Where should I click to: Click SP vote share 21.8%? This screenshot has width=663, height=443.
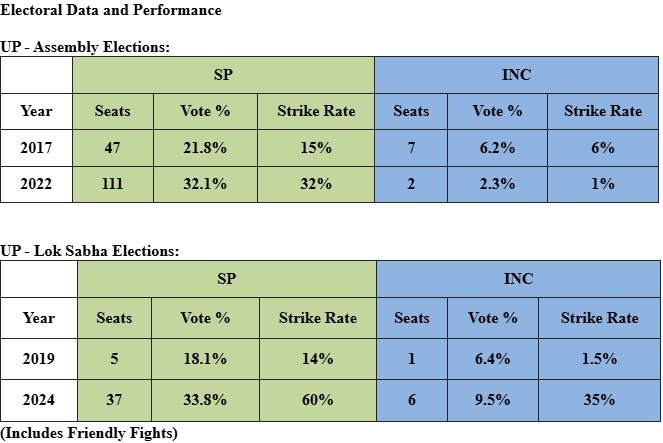tap(205, 148)
